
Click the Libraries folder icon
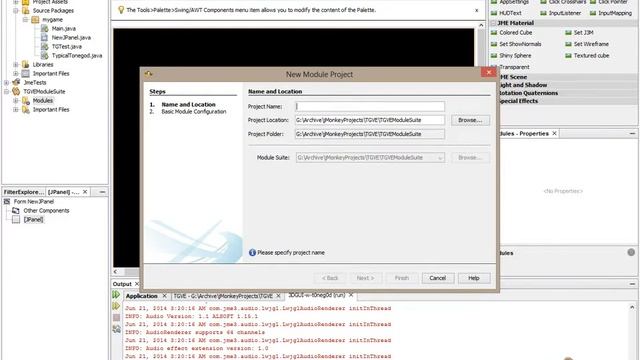[25, 64]
